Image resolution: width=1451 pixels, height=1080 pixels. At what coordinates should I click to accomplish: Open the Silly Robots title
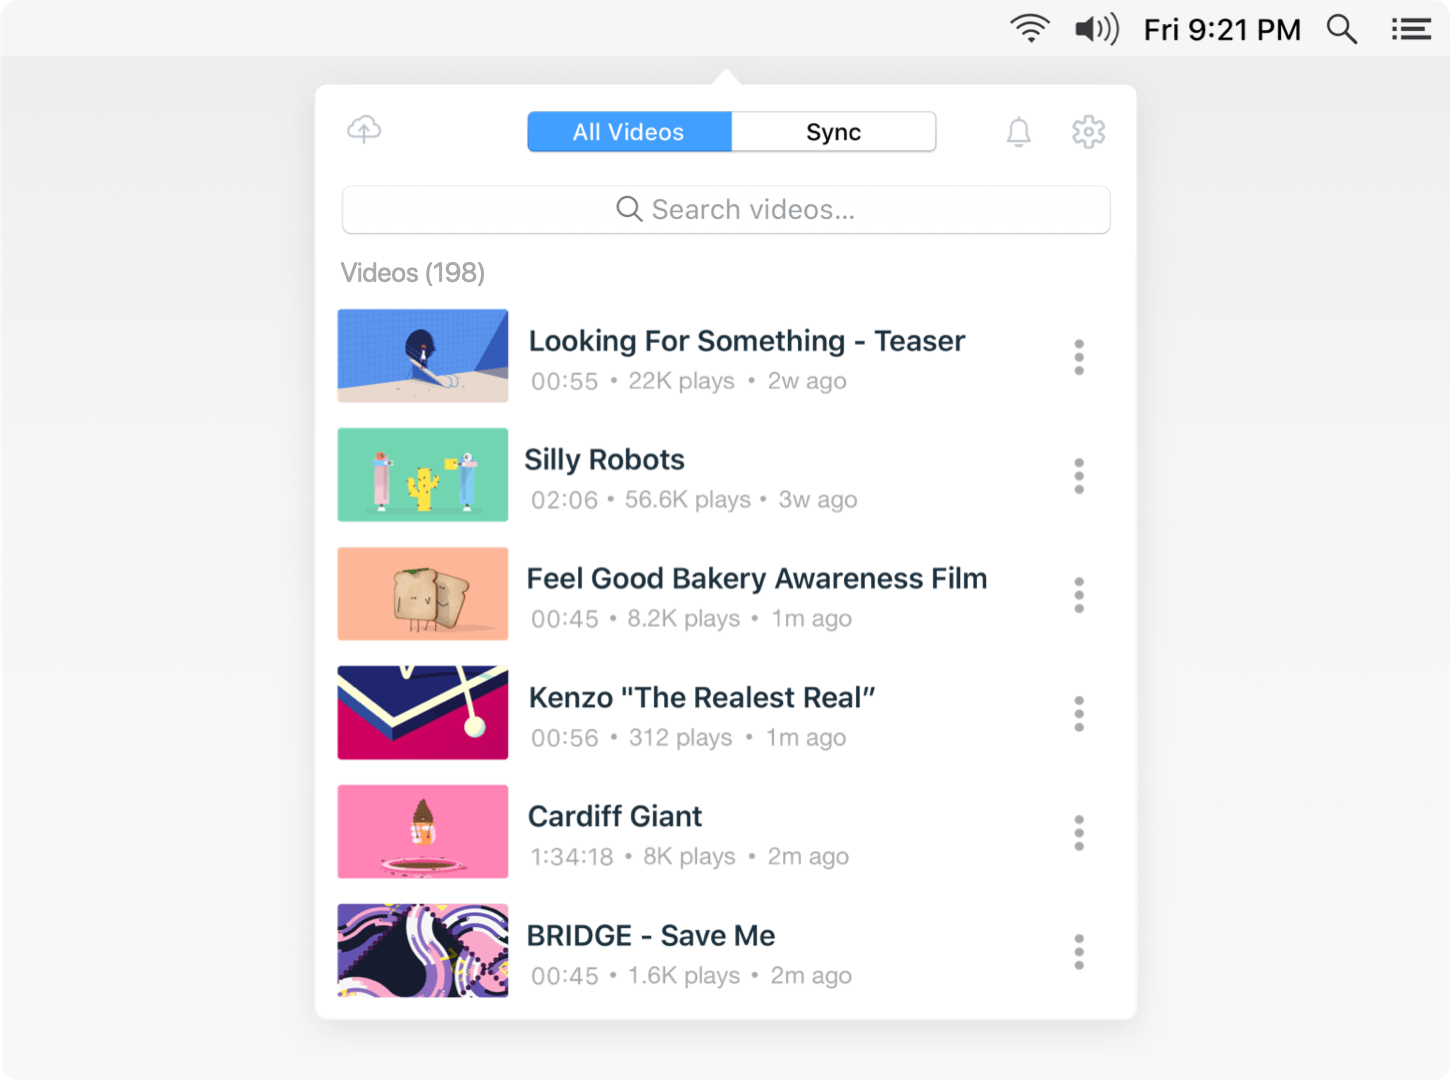pos(605,460)
